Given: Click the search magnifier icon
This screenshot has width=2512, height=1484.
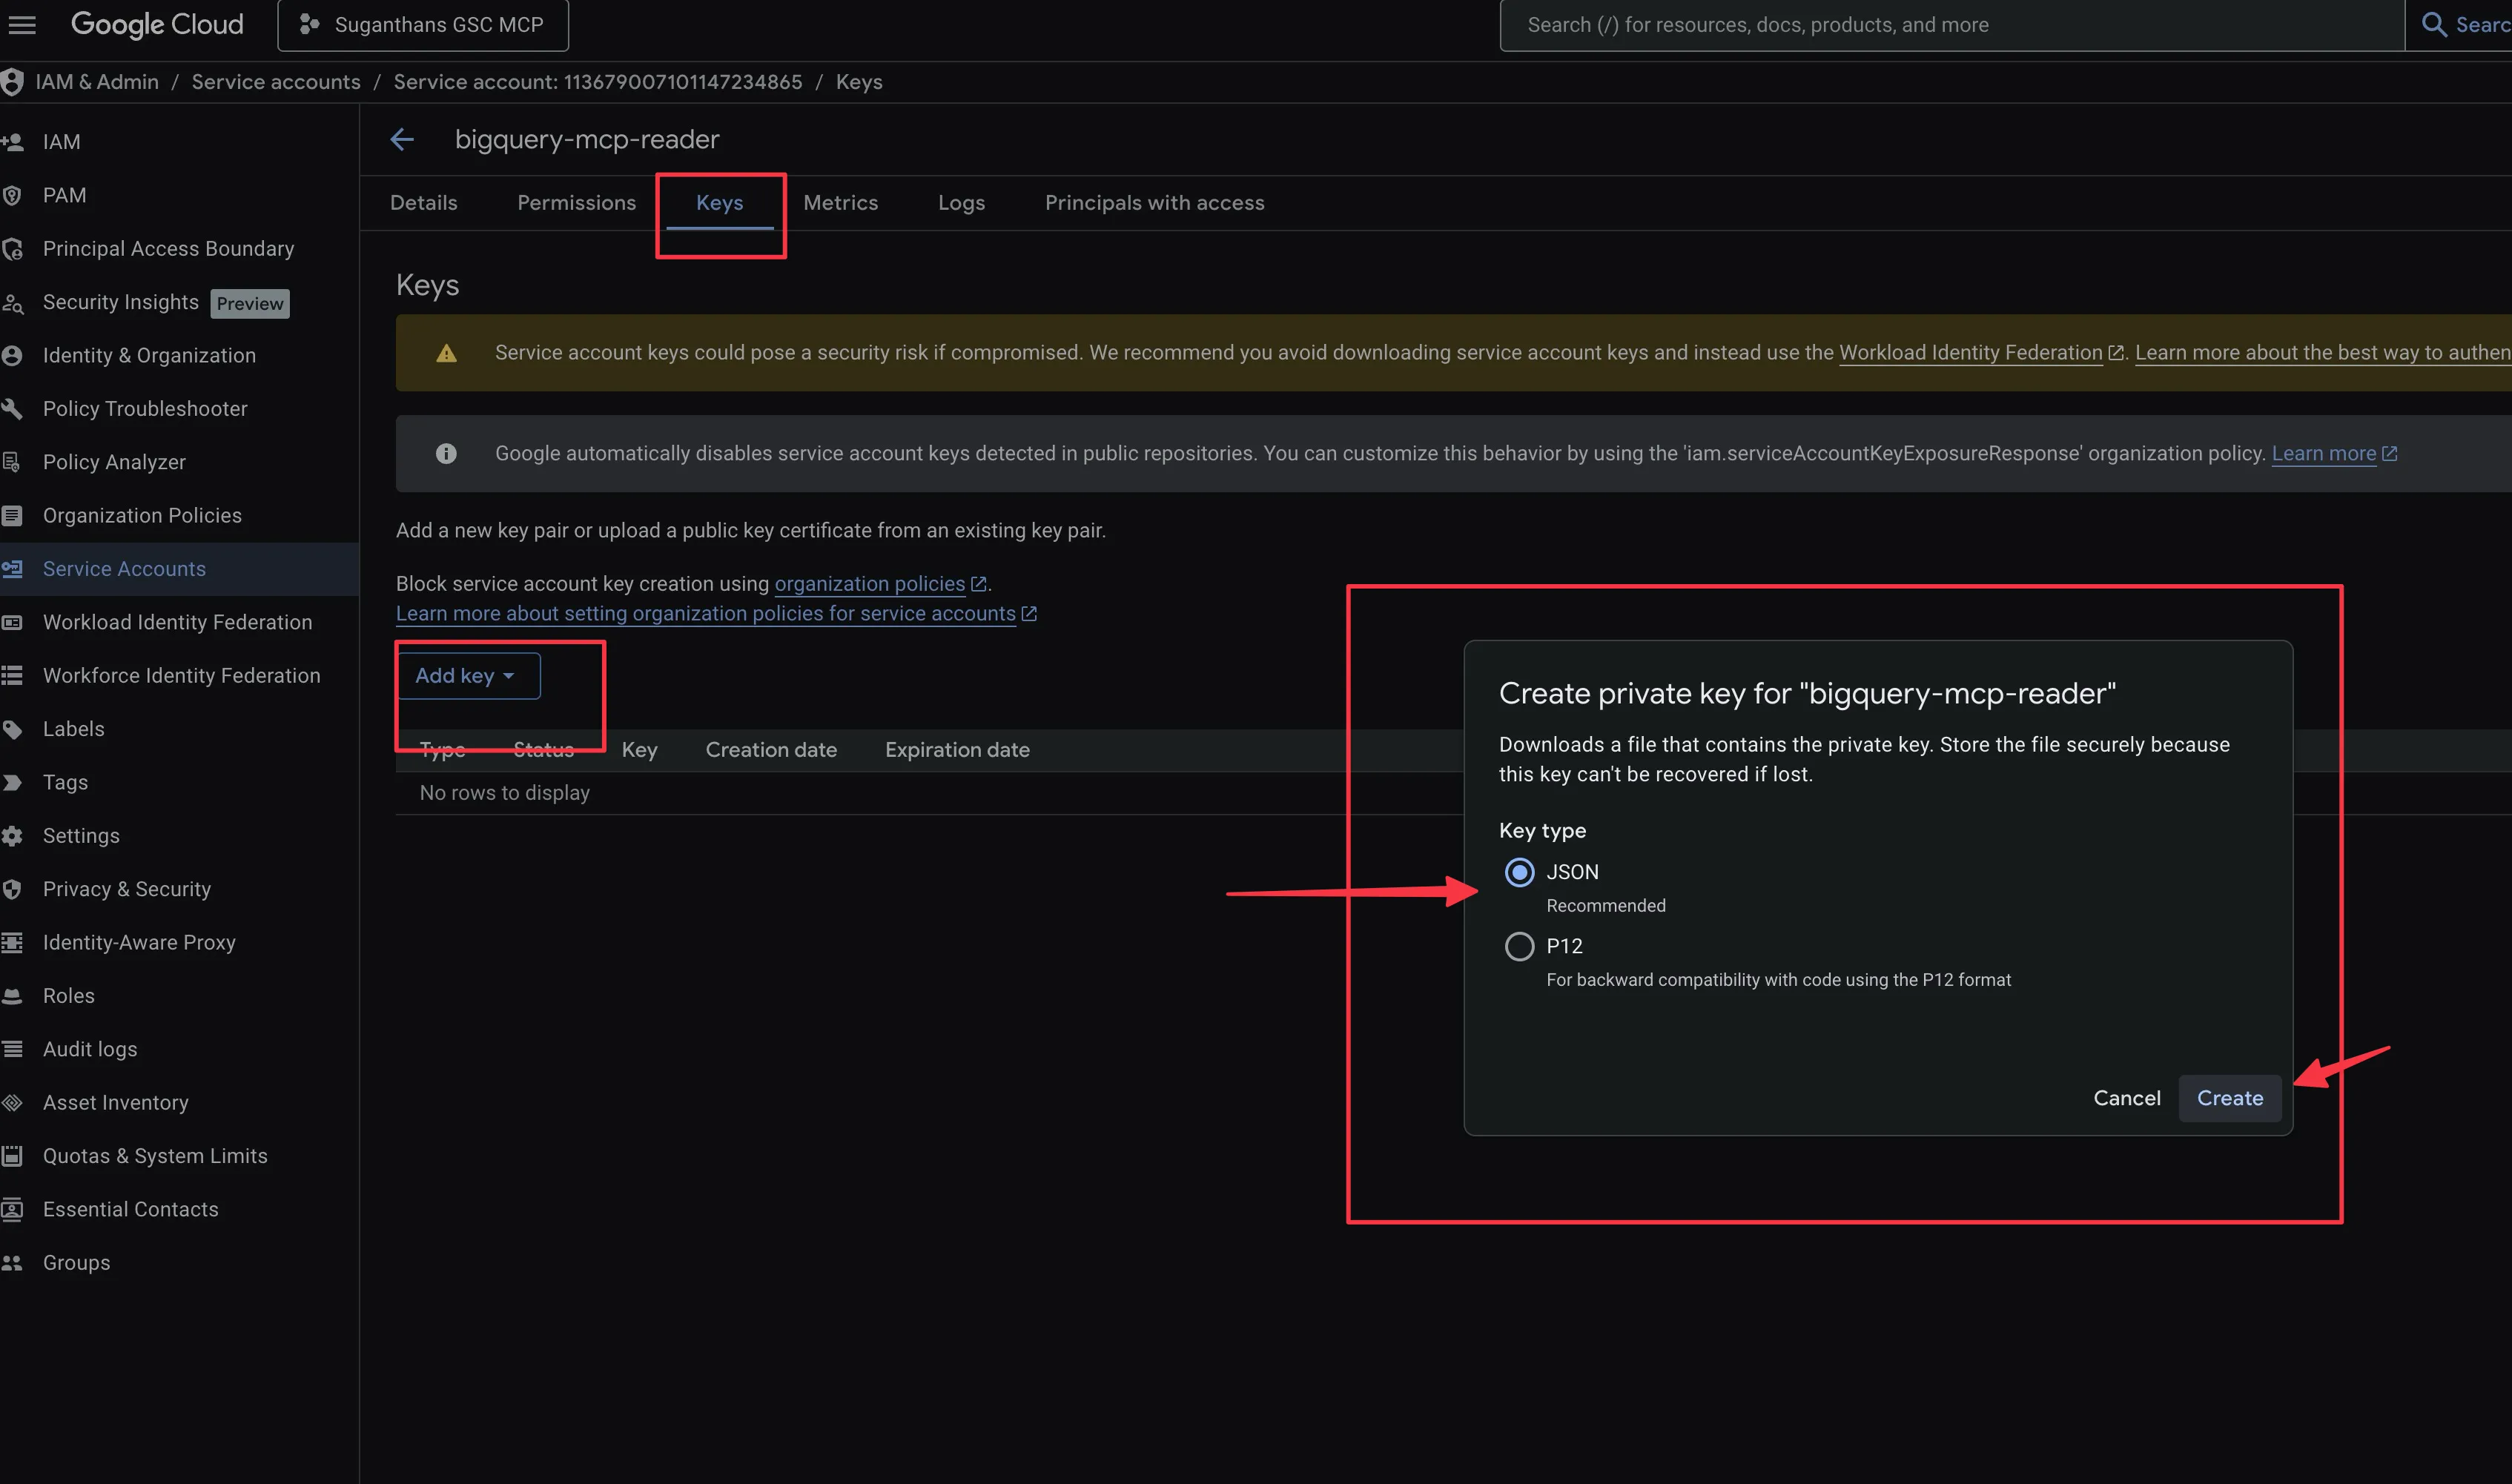Looking at the screenshot, I should 2434,25.
